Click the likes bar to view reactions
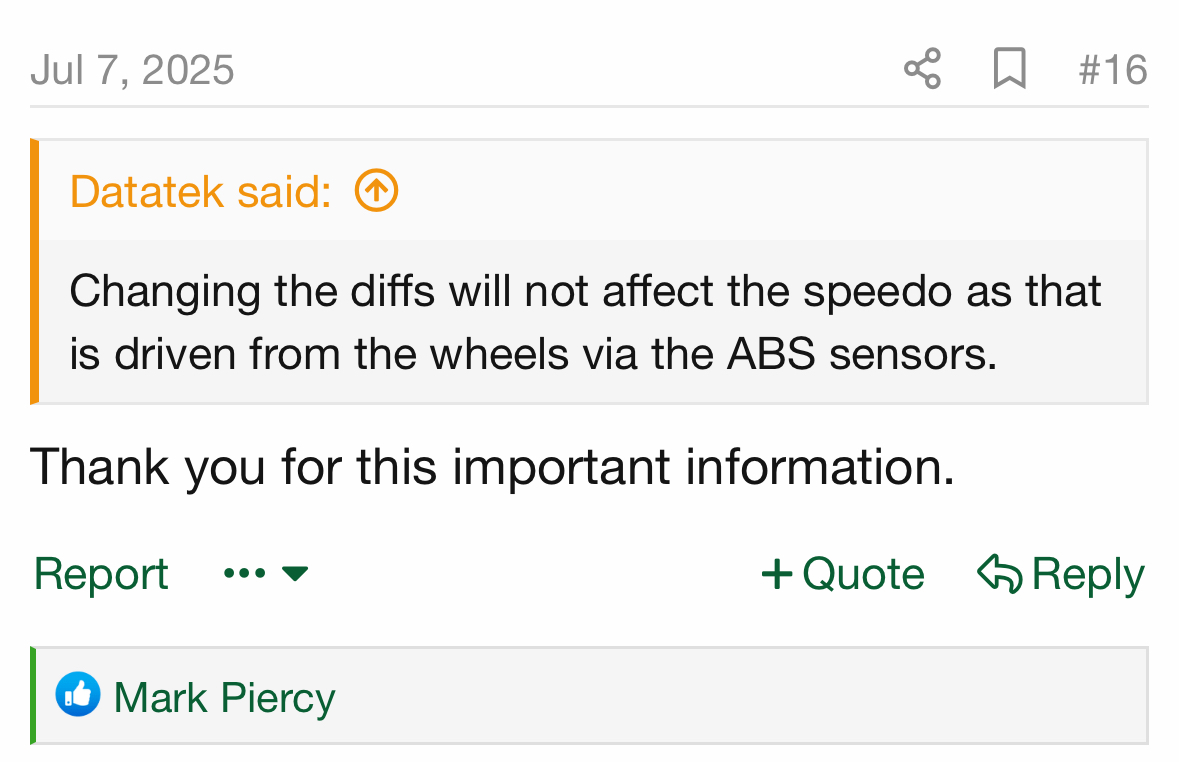Image resolution: width=1179 pixels, height=762 pixels. pos(590,695)
